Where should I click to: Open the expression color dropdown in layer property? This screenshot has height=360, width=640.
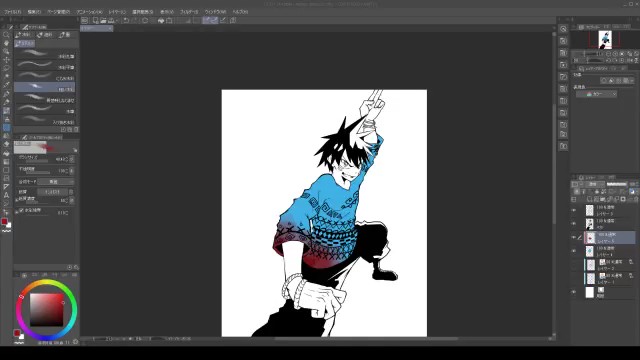[596, 94]
